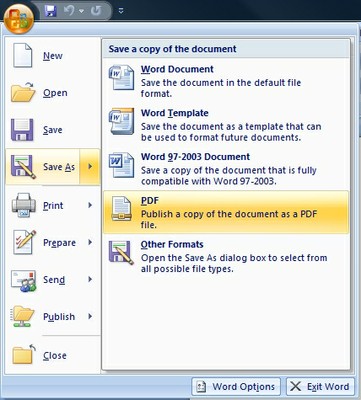Click the Prepare checklist pencil icon
The height and width of the screenshot is (400, 361).
point(24,242)
